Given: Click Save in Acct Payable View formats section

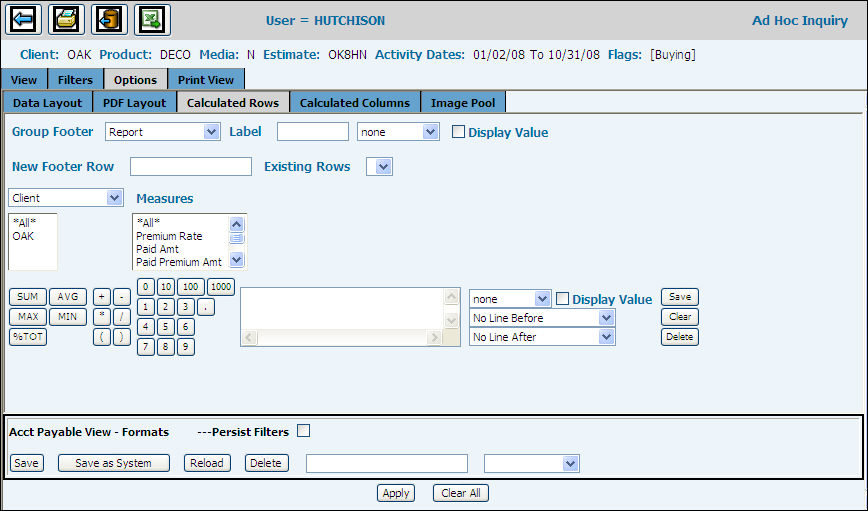Looking at the screenshot, I should pyautogui.click(x=27, y=463).
